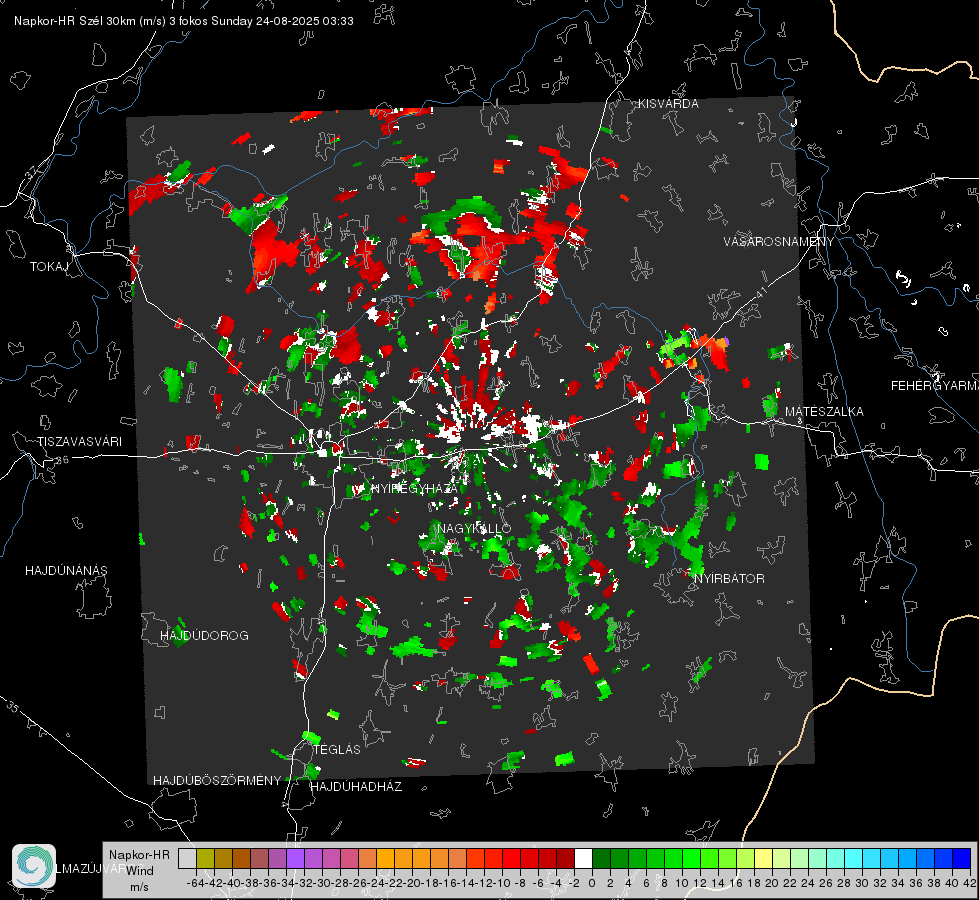Image resolution: width=979 pixels, height=900 pixels.
Task: Select the -64 value on the legend scale
Action: (x=196, y=883)
